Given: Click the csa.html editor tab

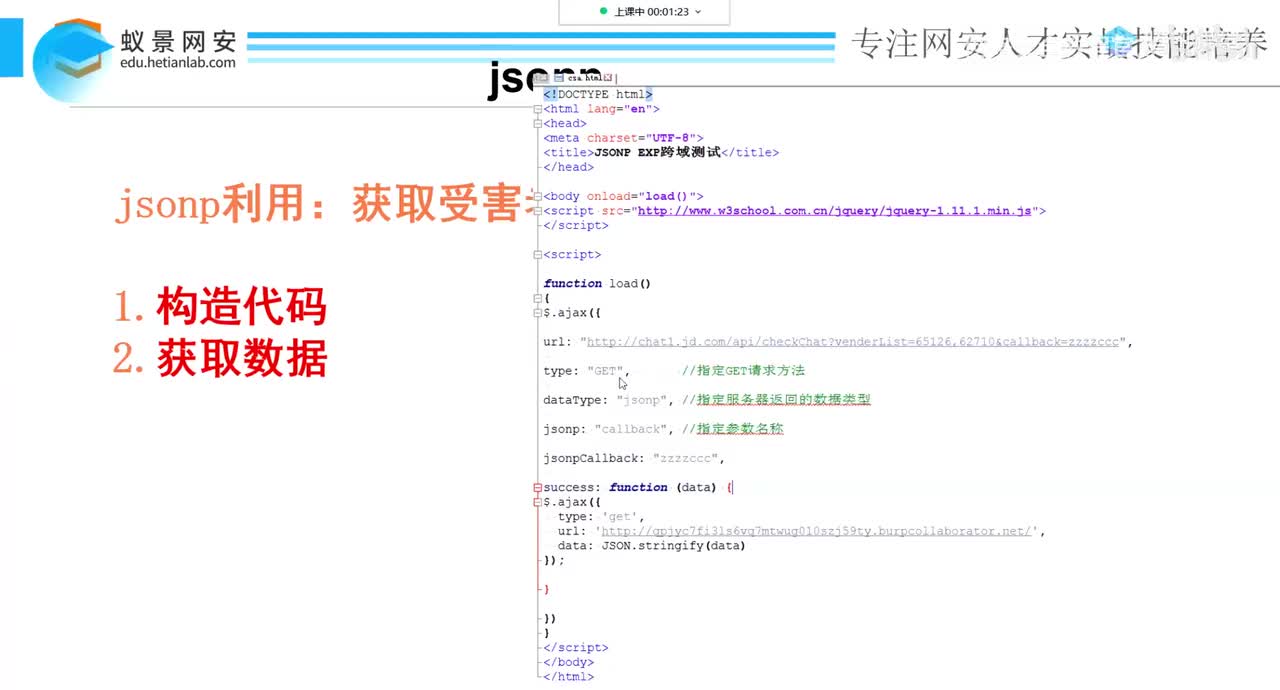Looking at the screenshot, I should (583, 77).
